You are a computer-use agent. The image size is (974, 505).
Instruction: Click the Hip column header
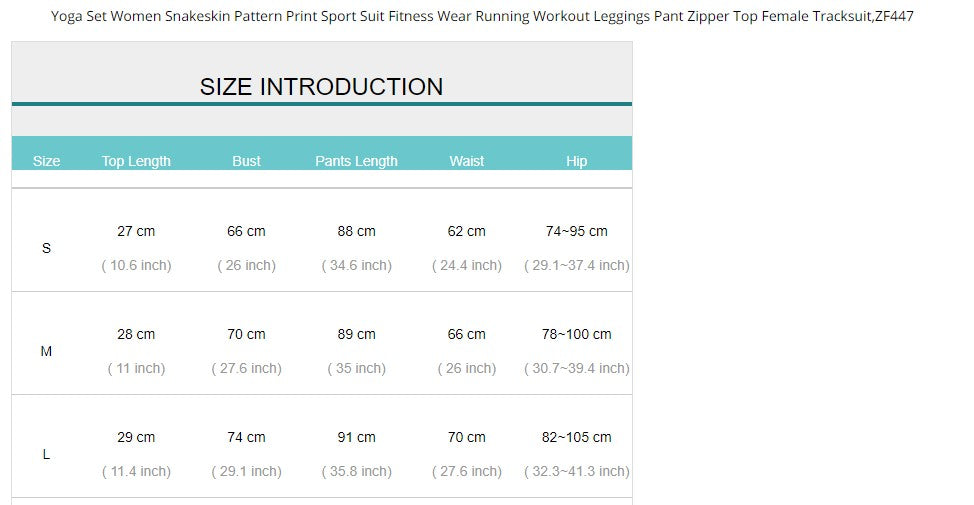[x=576, y=161]
